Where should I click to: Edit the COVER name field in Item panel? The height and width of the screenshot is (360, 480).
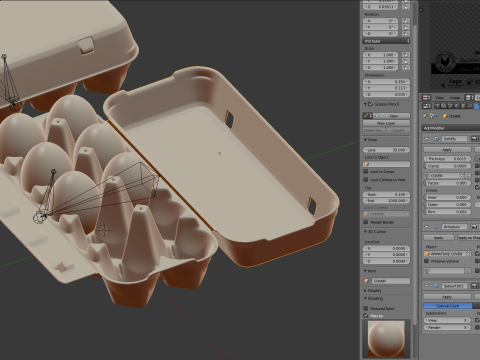click(390, 281)
